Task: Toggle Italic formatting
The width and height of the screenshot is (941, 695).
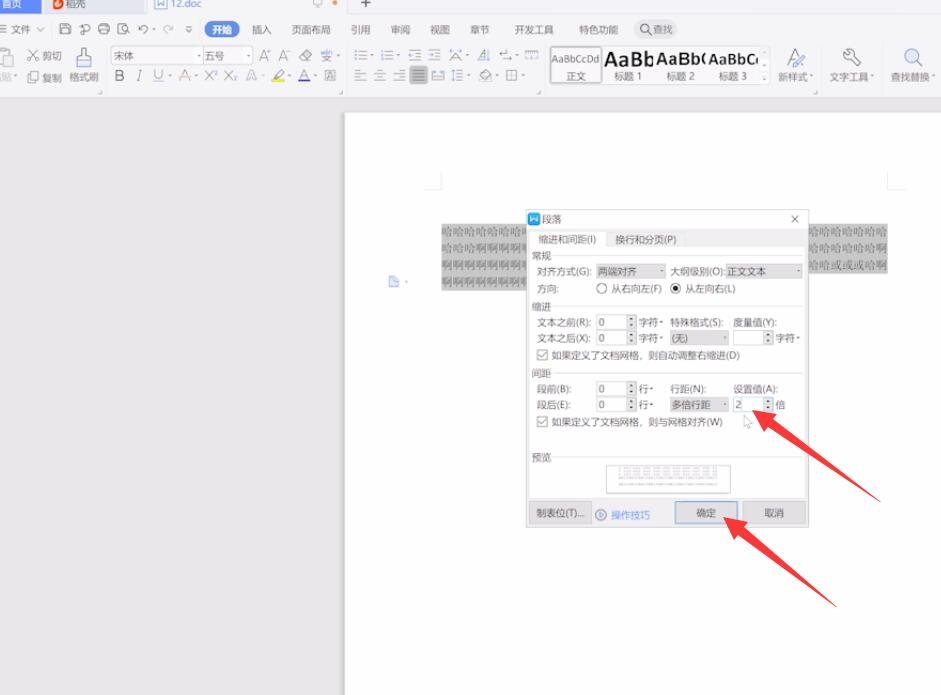Action: click(139, 76)
